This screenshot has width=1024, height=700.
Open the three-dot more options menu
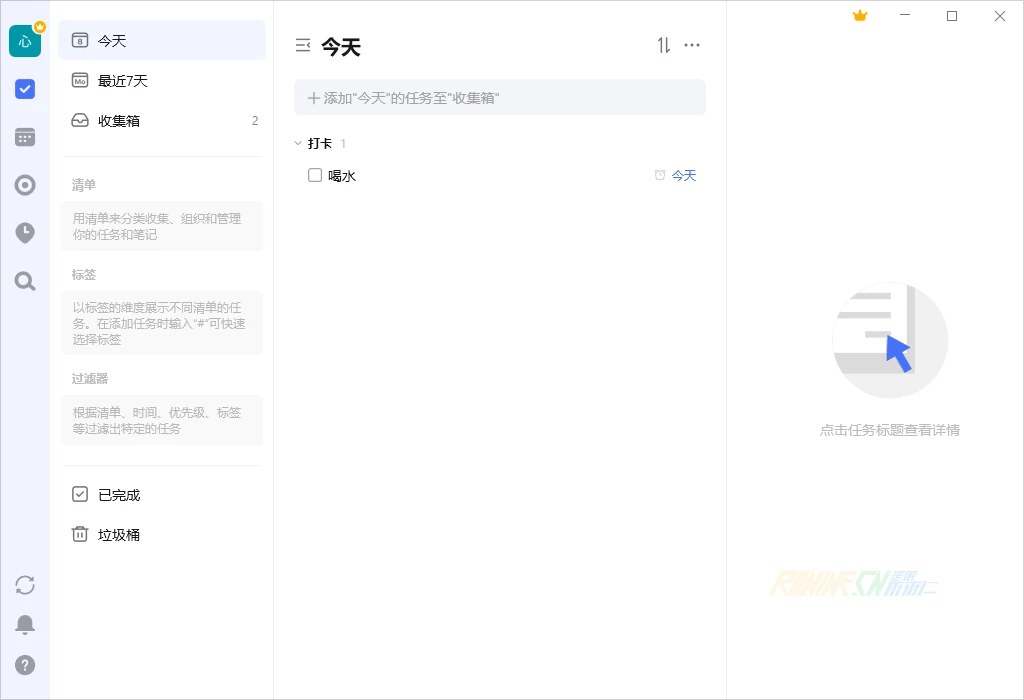[692, 45]
